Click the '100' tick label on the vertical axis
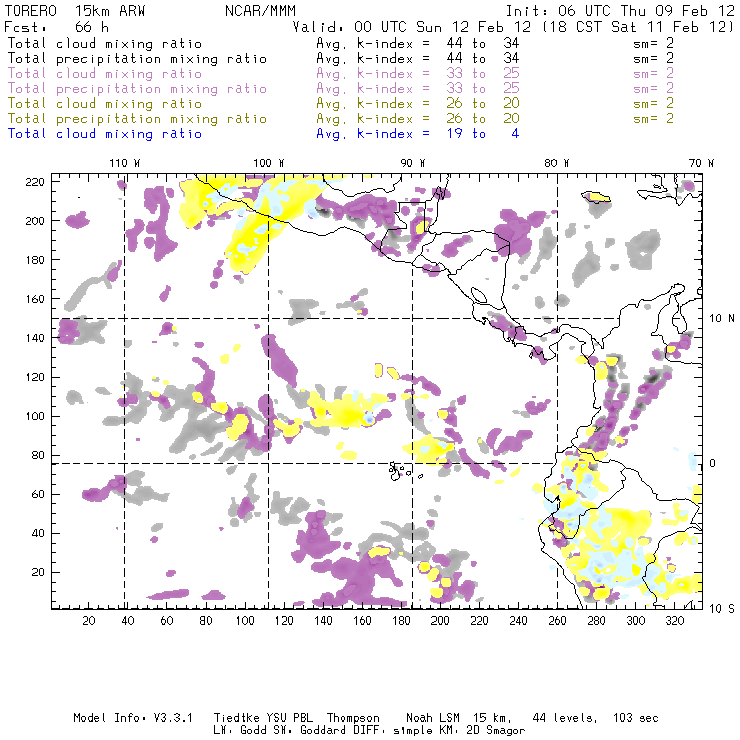 (x=35, y=416)
